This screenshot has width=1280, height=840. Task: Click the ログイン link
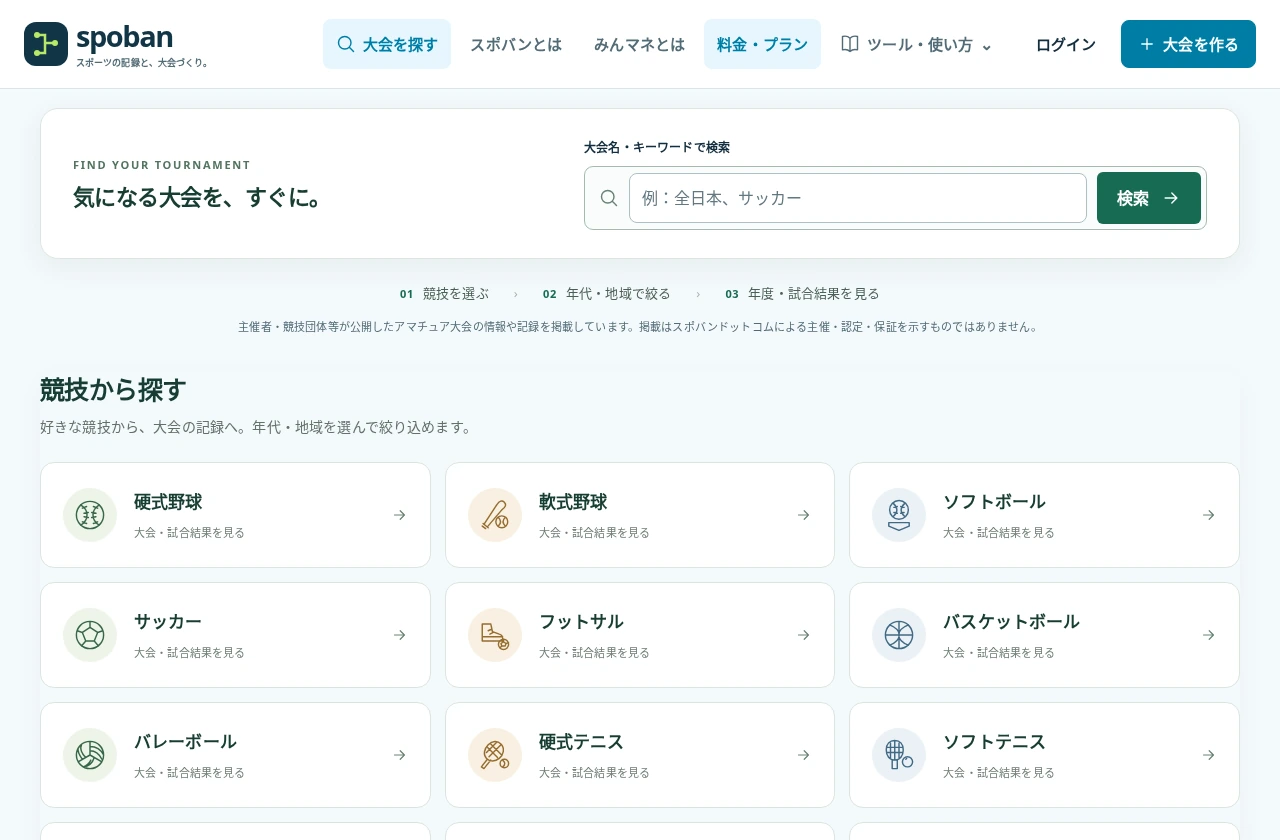1066,44
